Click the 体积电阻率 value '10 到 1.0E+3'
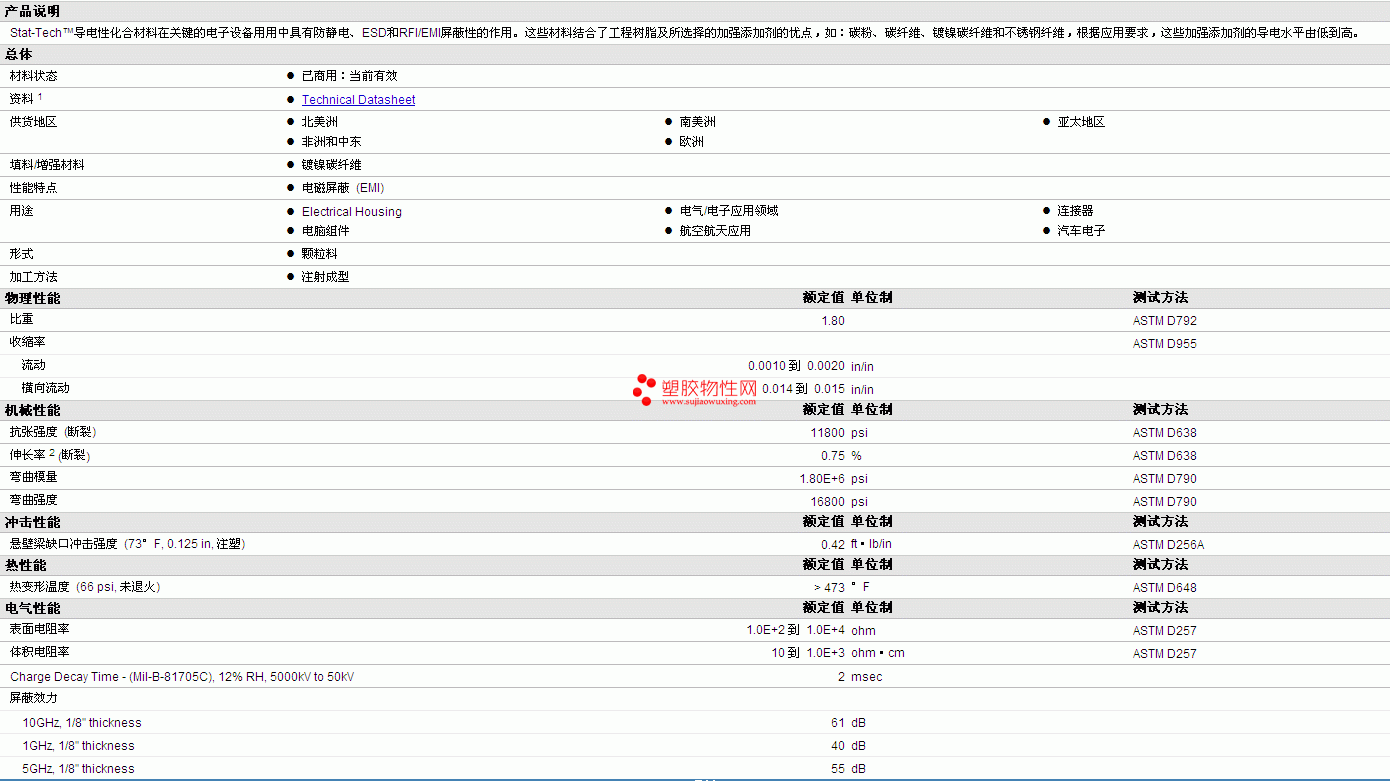Image resolution: width=1390 pixels, height=781 pixels. [x=808, y=654]
